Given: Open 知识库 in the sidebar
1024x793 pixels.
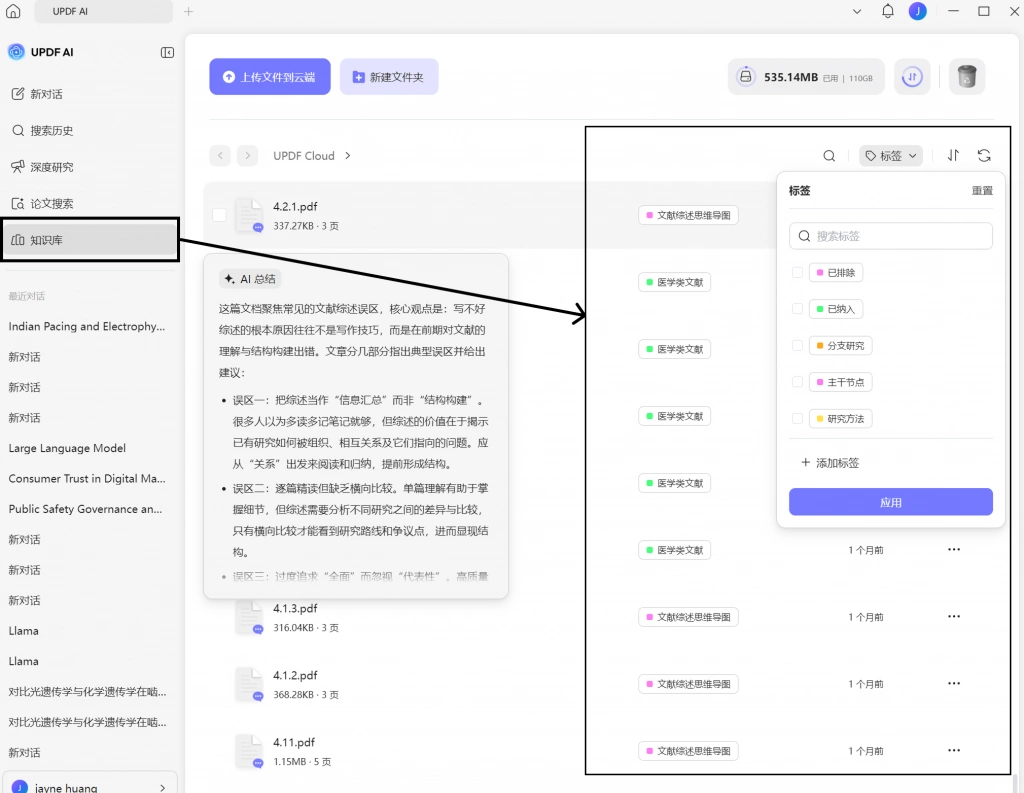Looking at the screenshot, I should pyautogui.click(x=90, y=240).
